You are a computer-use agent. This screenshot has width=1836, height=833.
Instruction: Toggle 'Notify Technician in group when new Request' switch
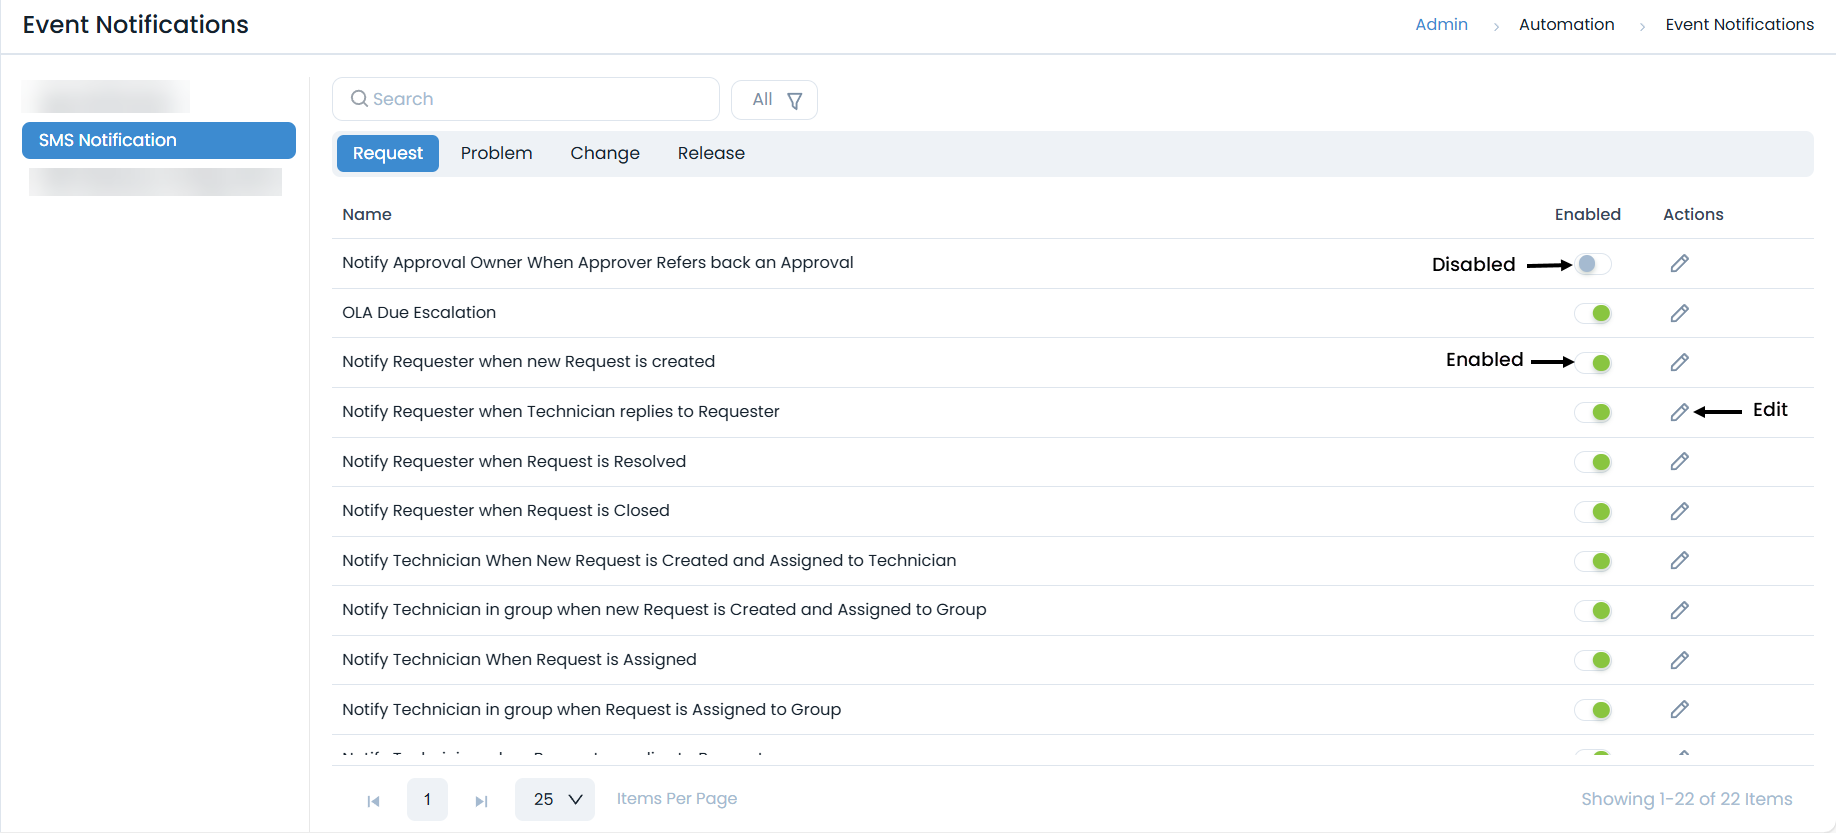[1593, 610]
